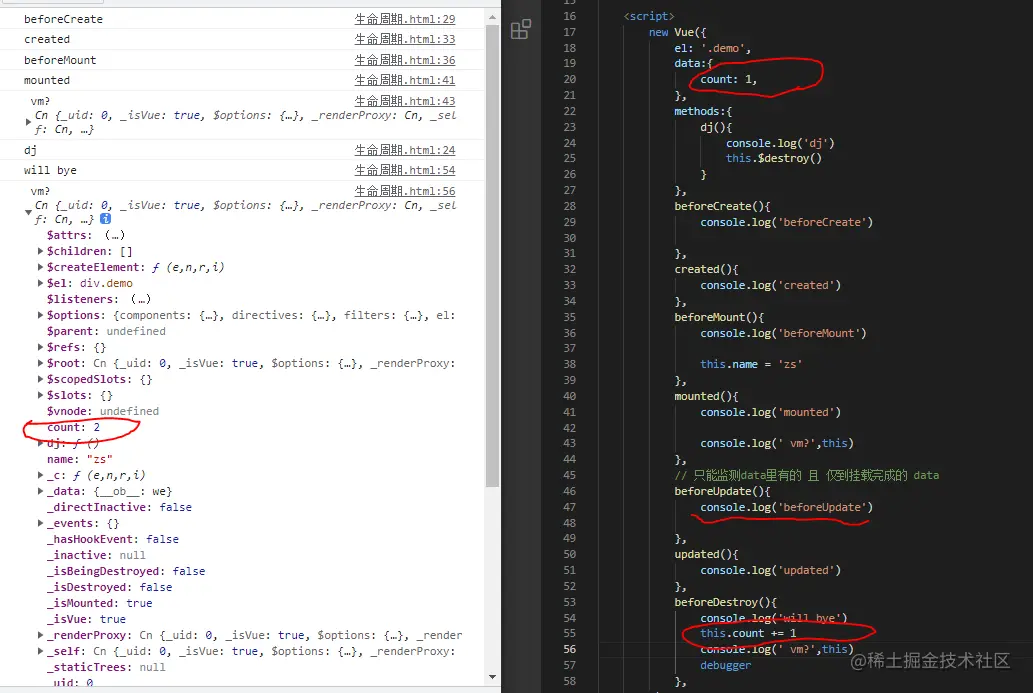1033x693 pixels.
Task: Open source link 生命周期.html:24
Action: (405, 150)
